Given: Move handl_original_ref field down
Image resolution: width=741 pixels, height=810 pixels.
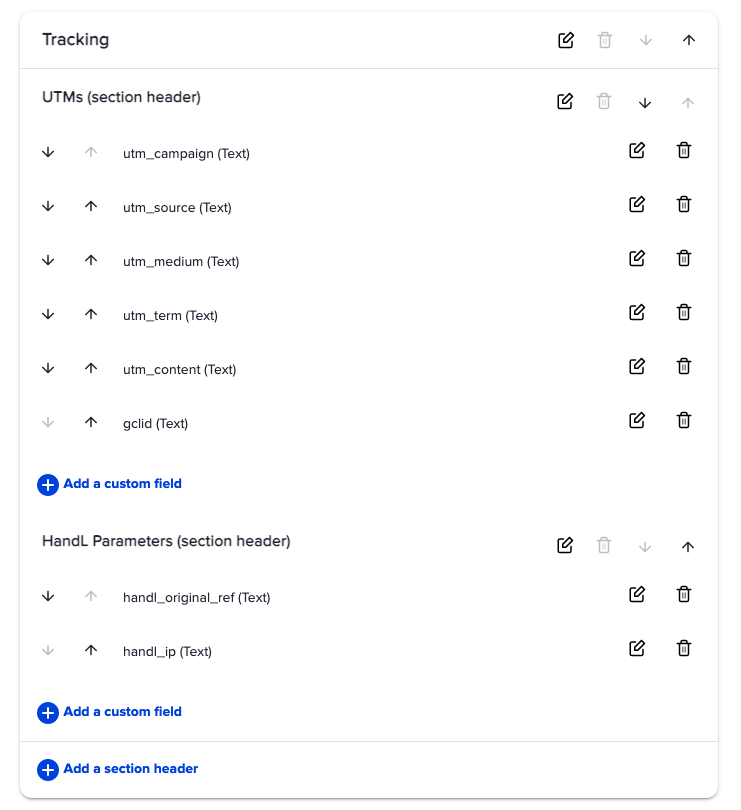Looking at the screenshot, I should (47, 596).
